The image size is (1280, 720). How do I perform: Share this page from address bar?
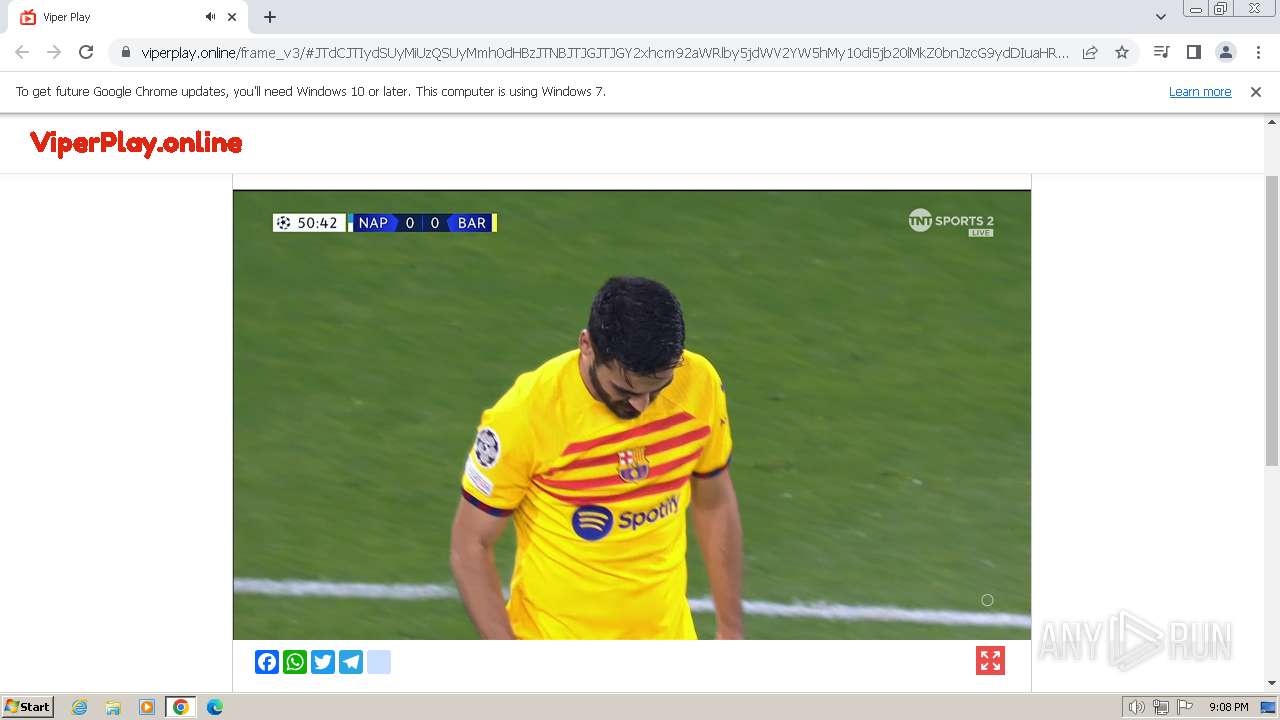click(1090, 52)
